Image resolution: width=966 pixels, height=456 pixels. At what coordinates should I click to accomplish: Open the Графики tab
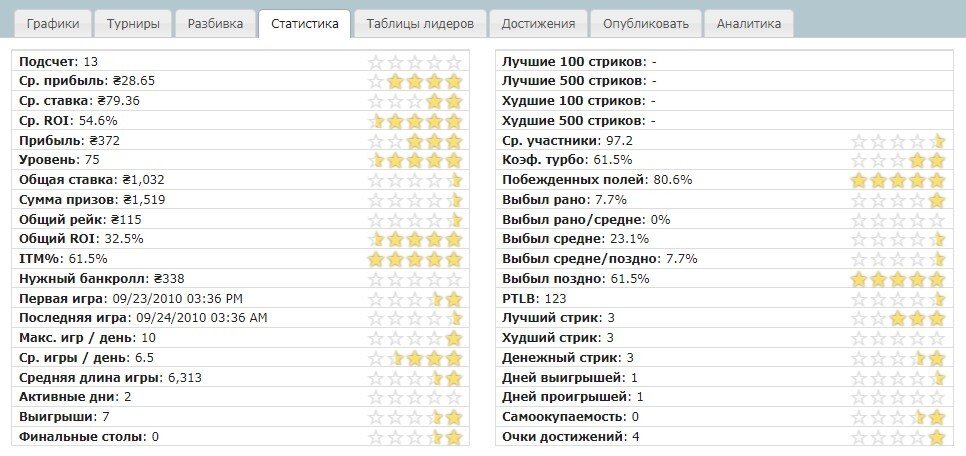(x=55, y=24)
